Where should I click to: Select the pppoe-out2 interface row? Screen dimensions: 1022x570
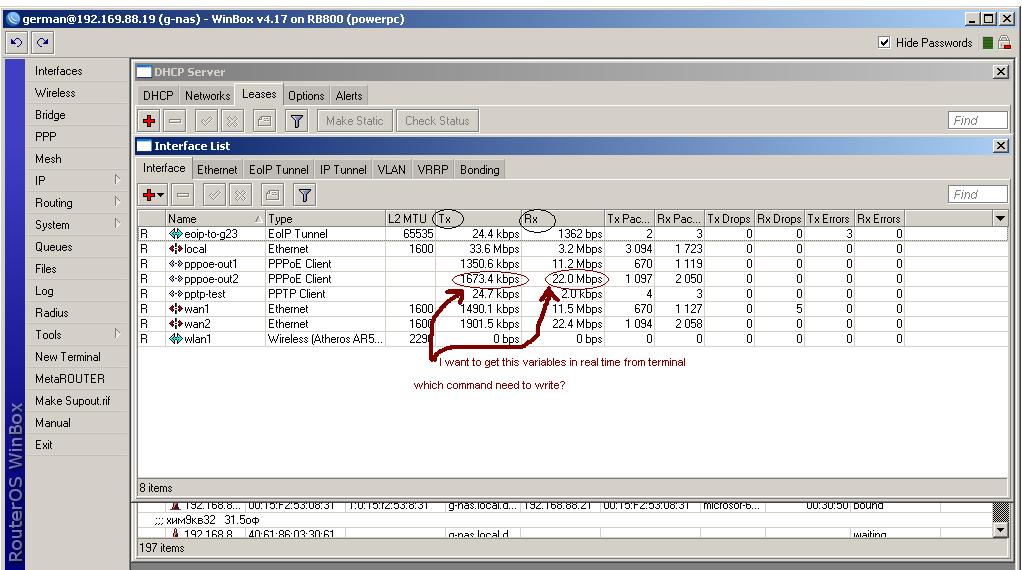point(572,279)
